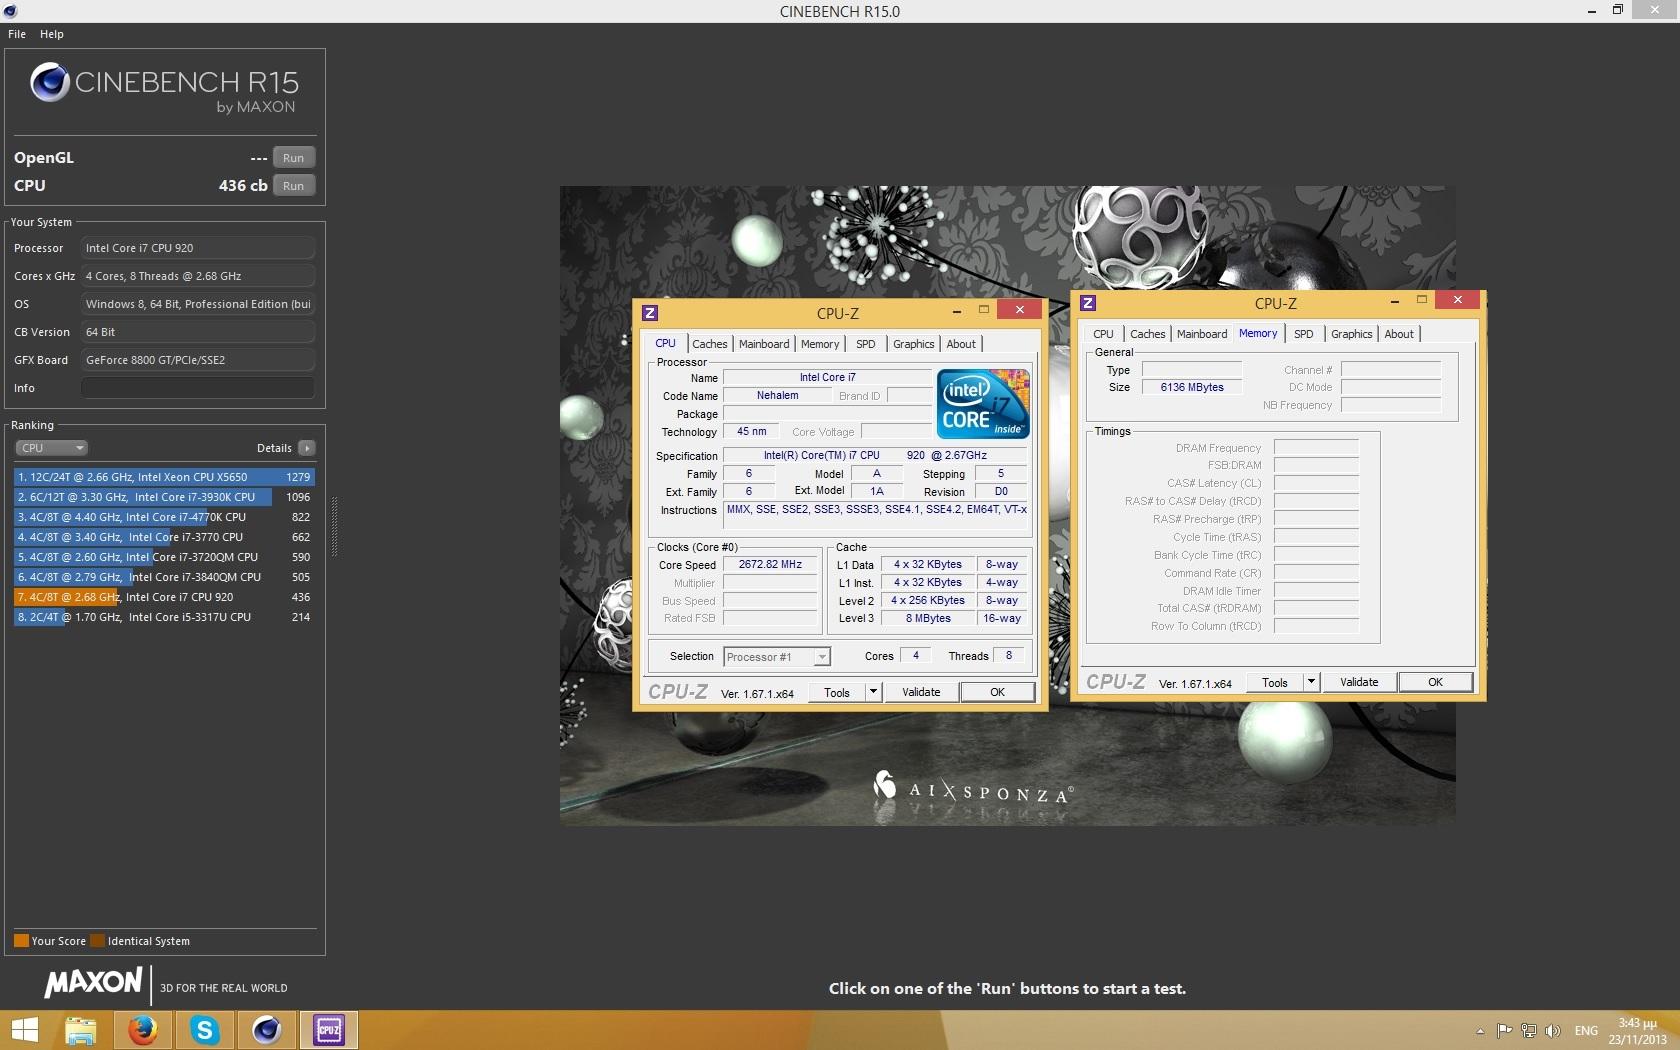Click the Info input field
The height and width of the screenshot is (1050, 1680).
point(198,388)
